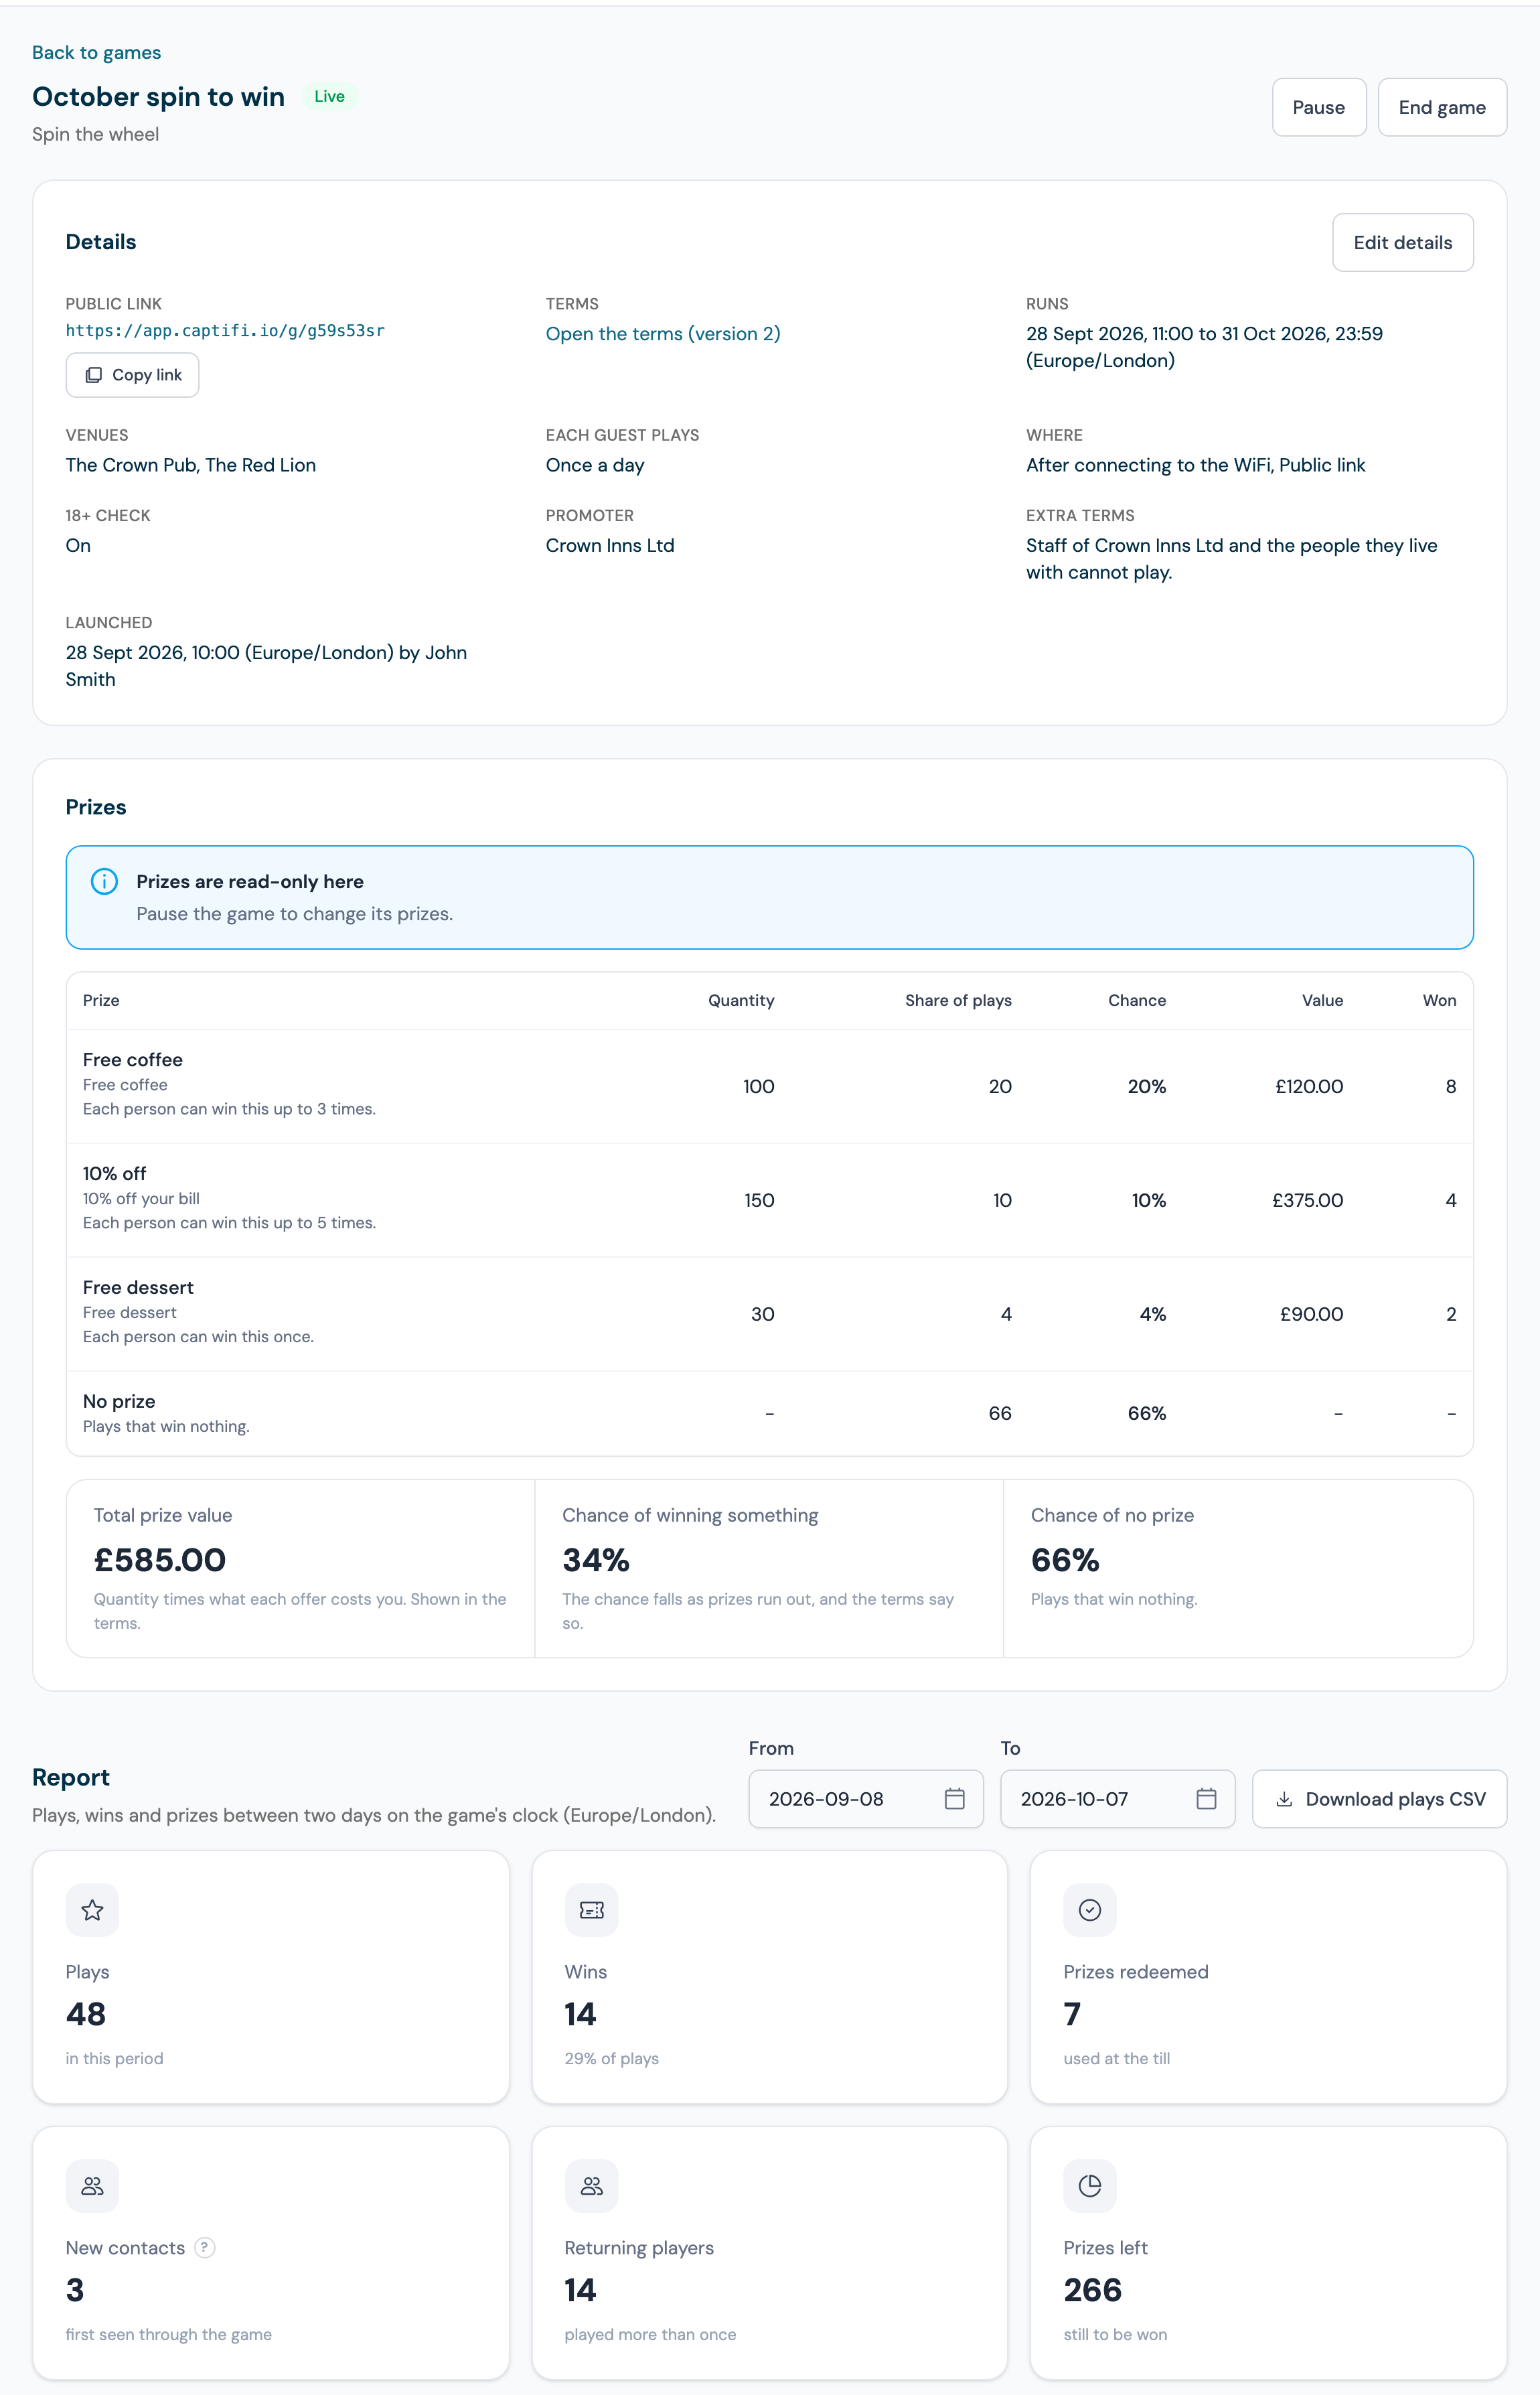Screen dimensions: 1540x2395
Task: Click the info icon in the read-only prizes banner
Action: (104, 881)
